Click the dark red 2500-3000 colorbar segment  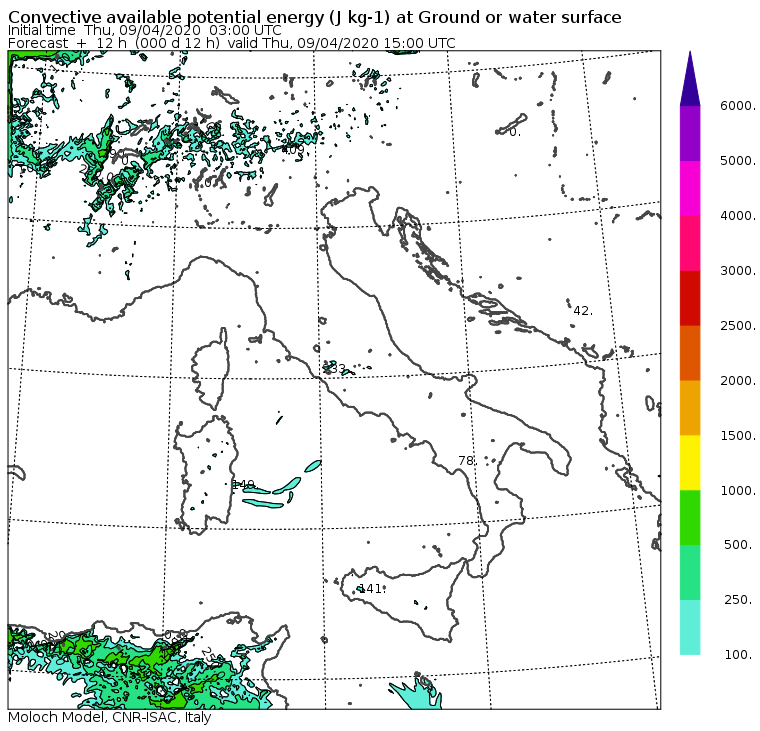coord(690,298)
